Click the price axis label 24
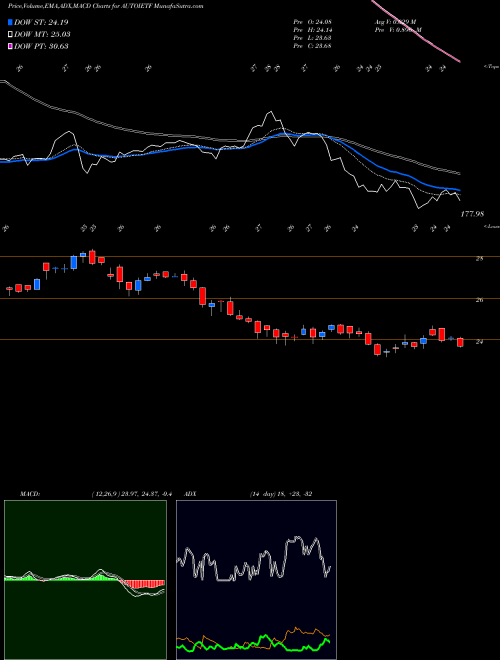This screenshot has height=660, width=500. click(479, 342)
